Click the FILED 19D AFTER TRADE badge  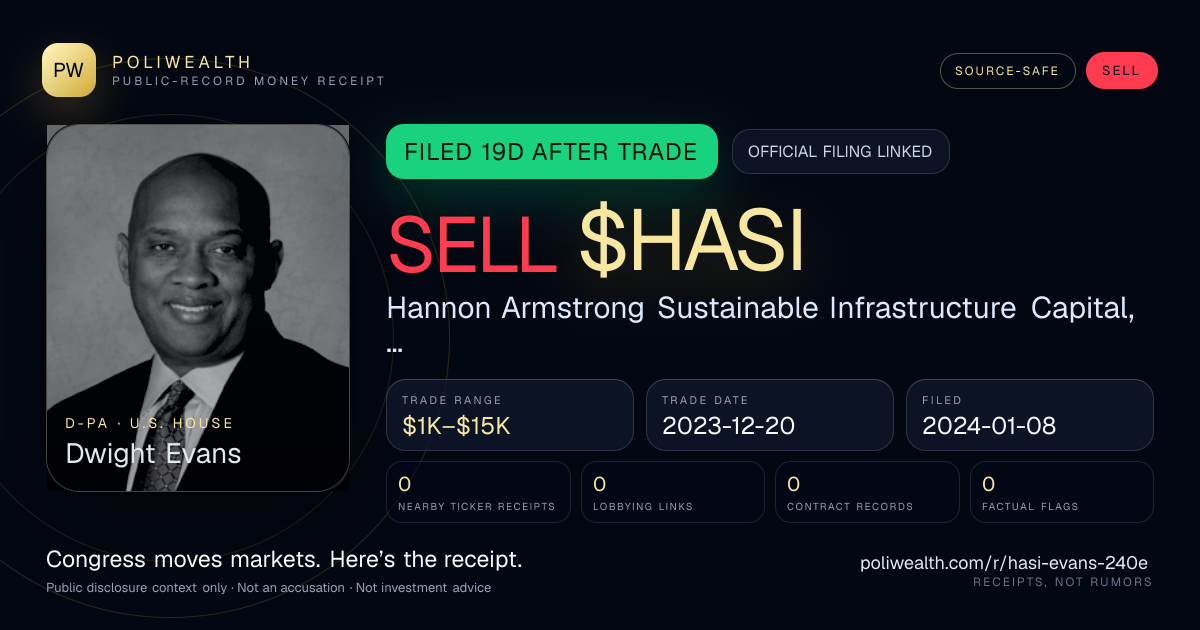[552, 152]
